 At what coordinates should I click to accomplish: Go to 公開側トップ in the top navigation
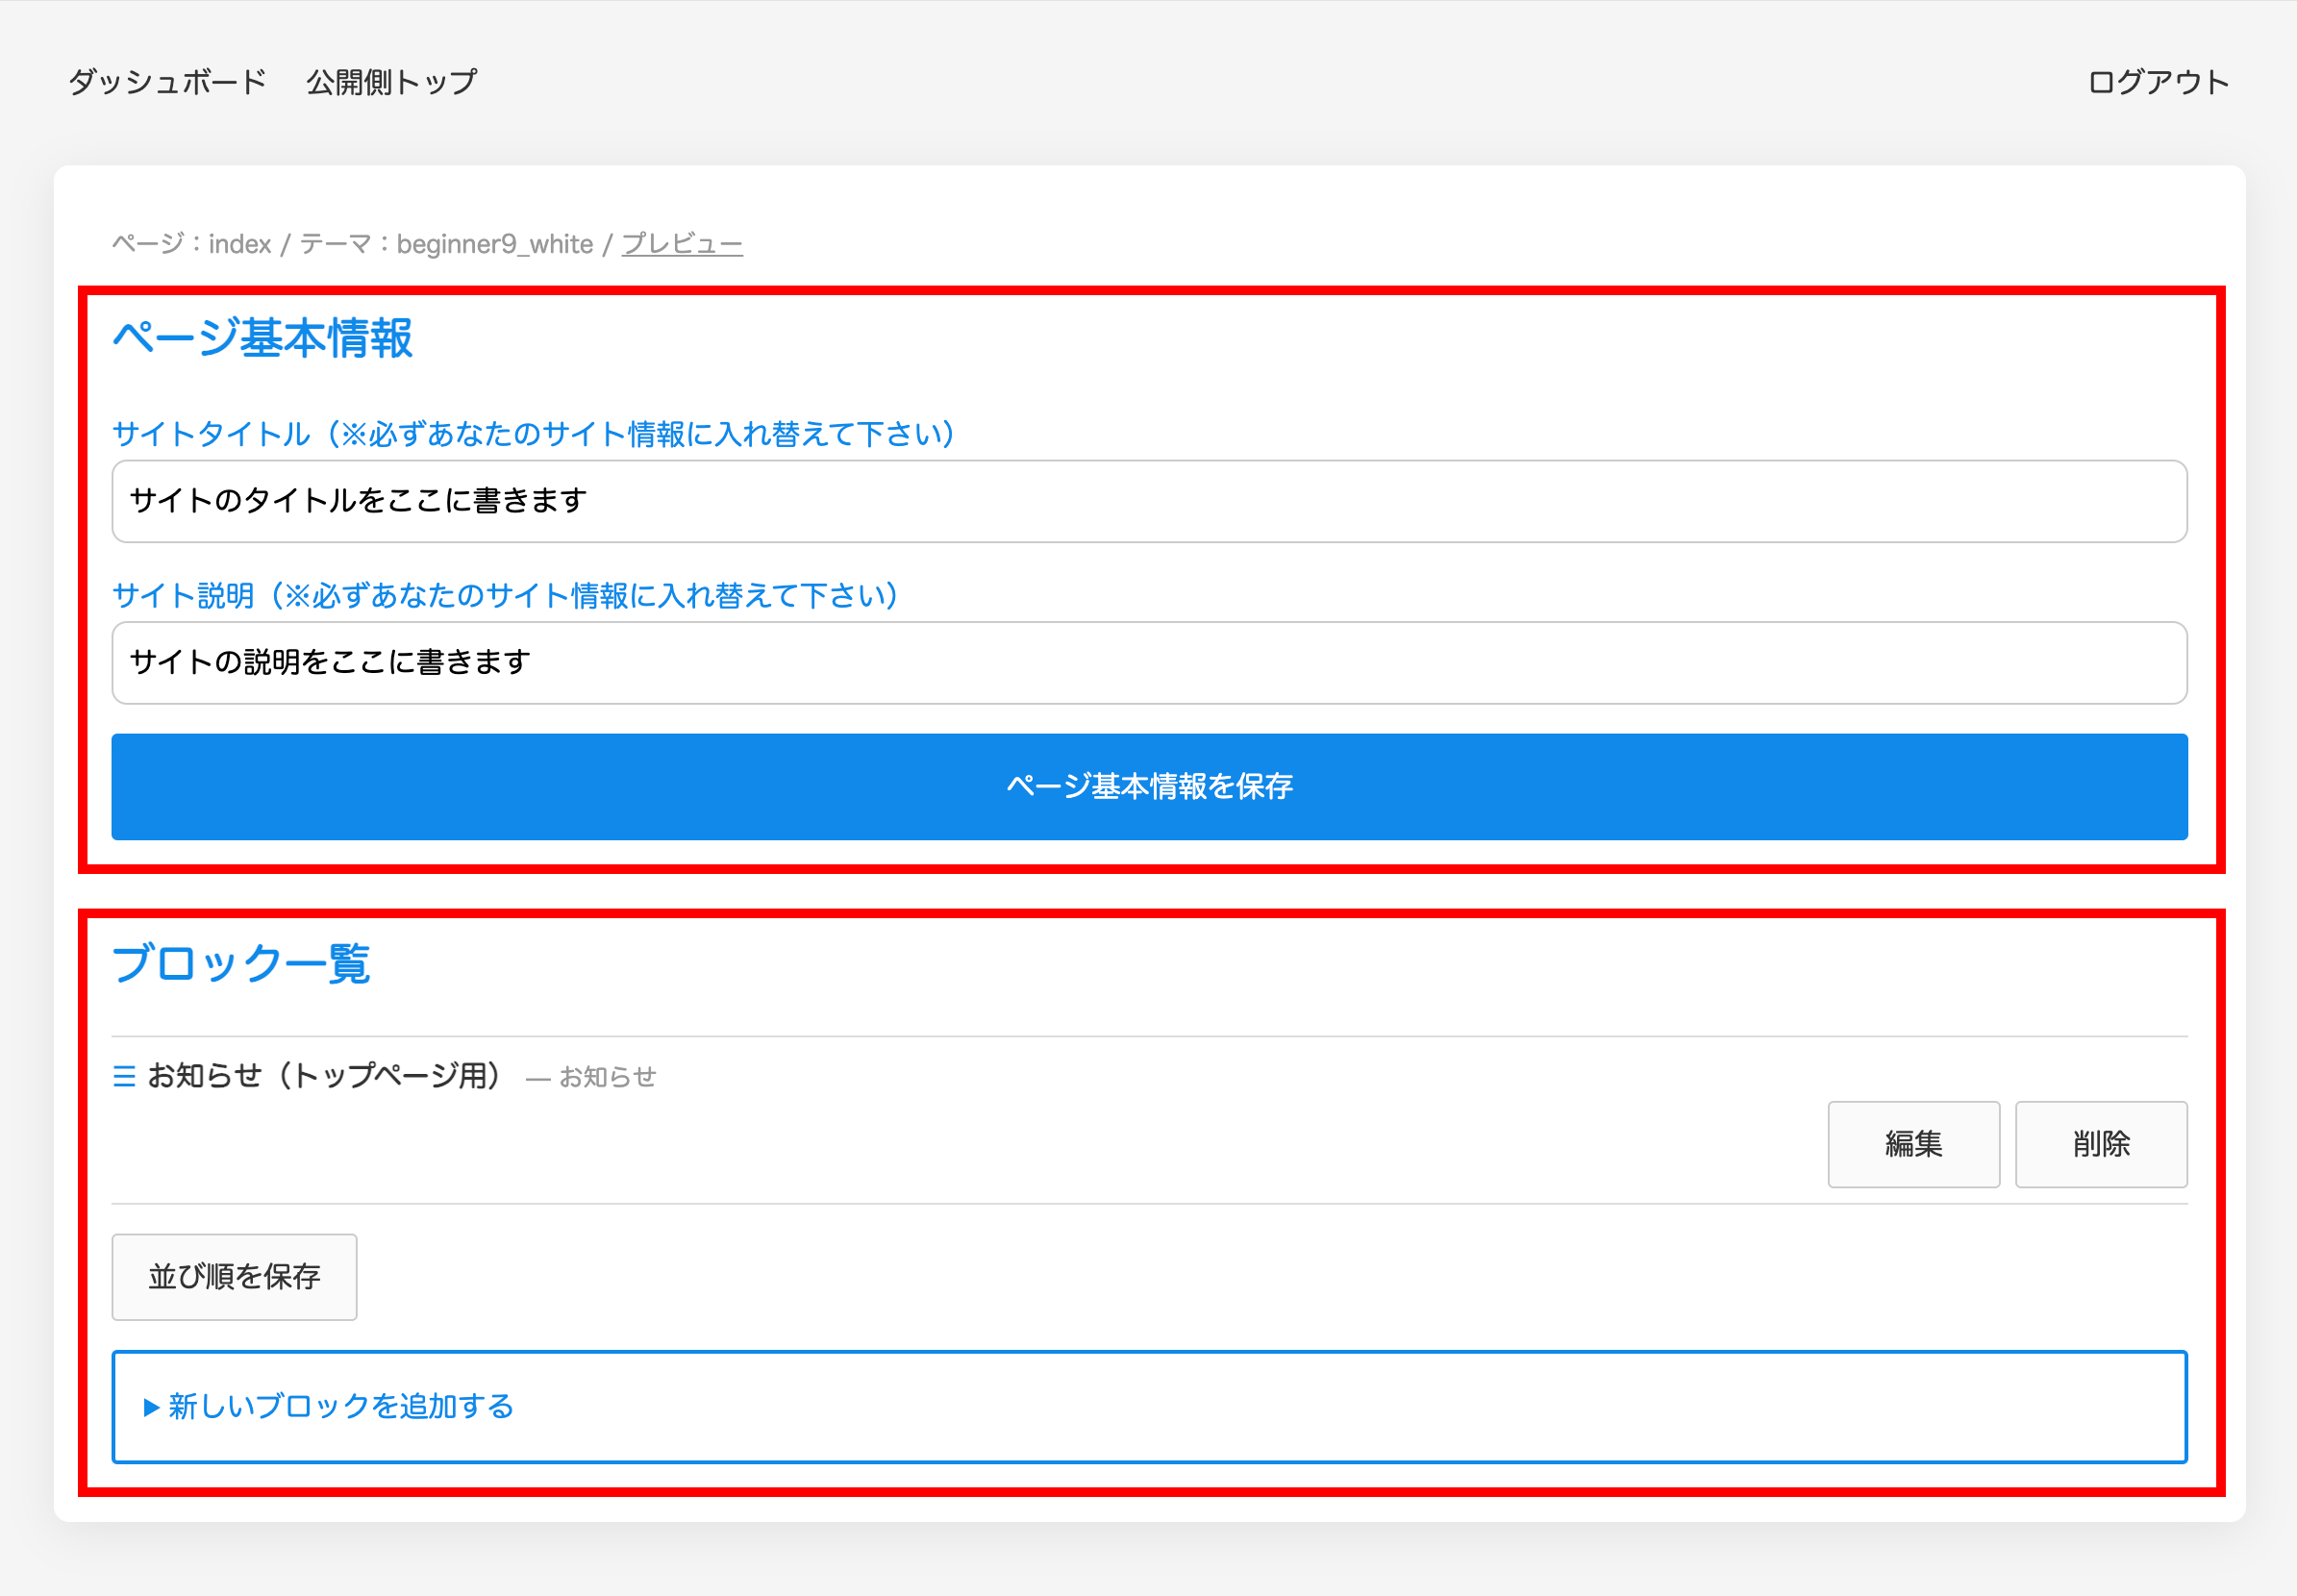391,82
